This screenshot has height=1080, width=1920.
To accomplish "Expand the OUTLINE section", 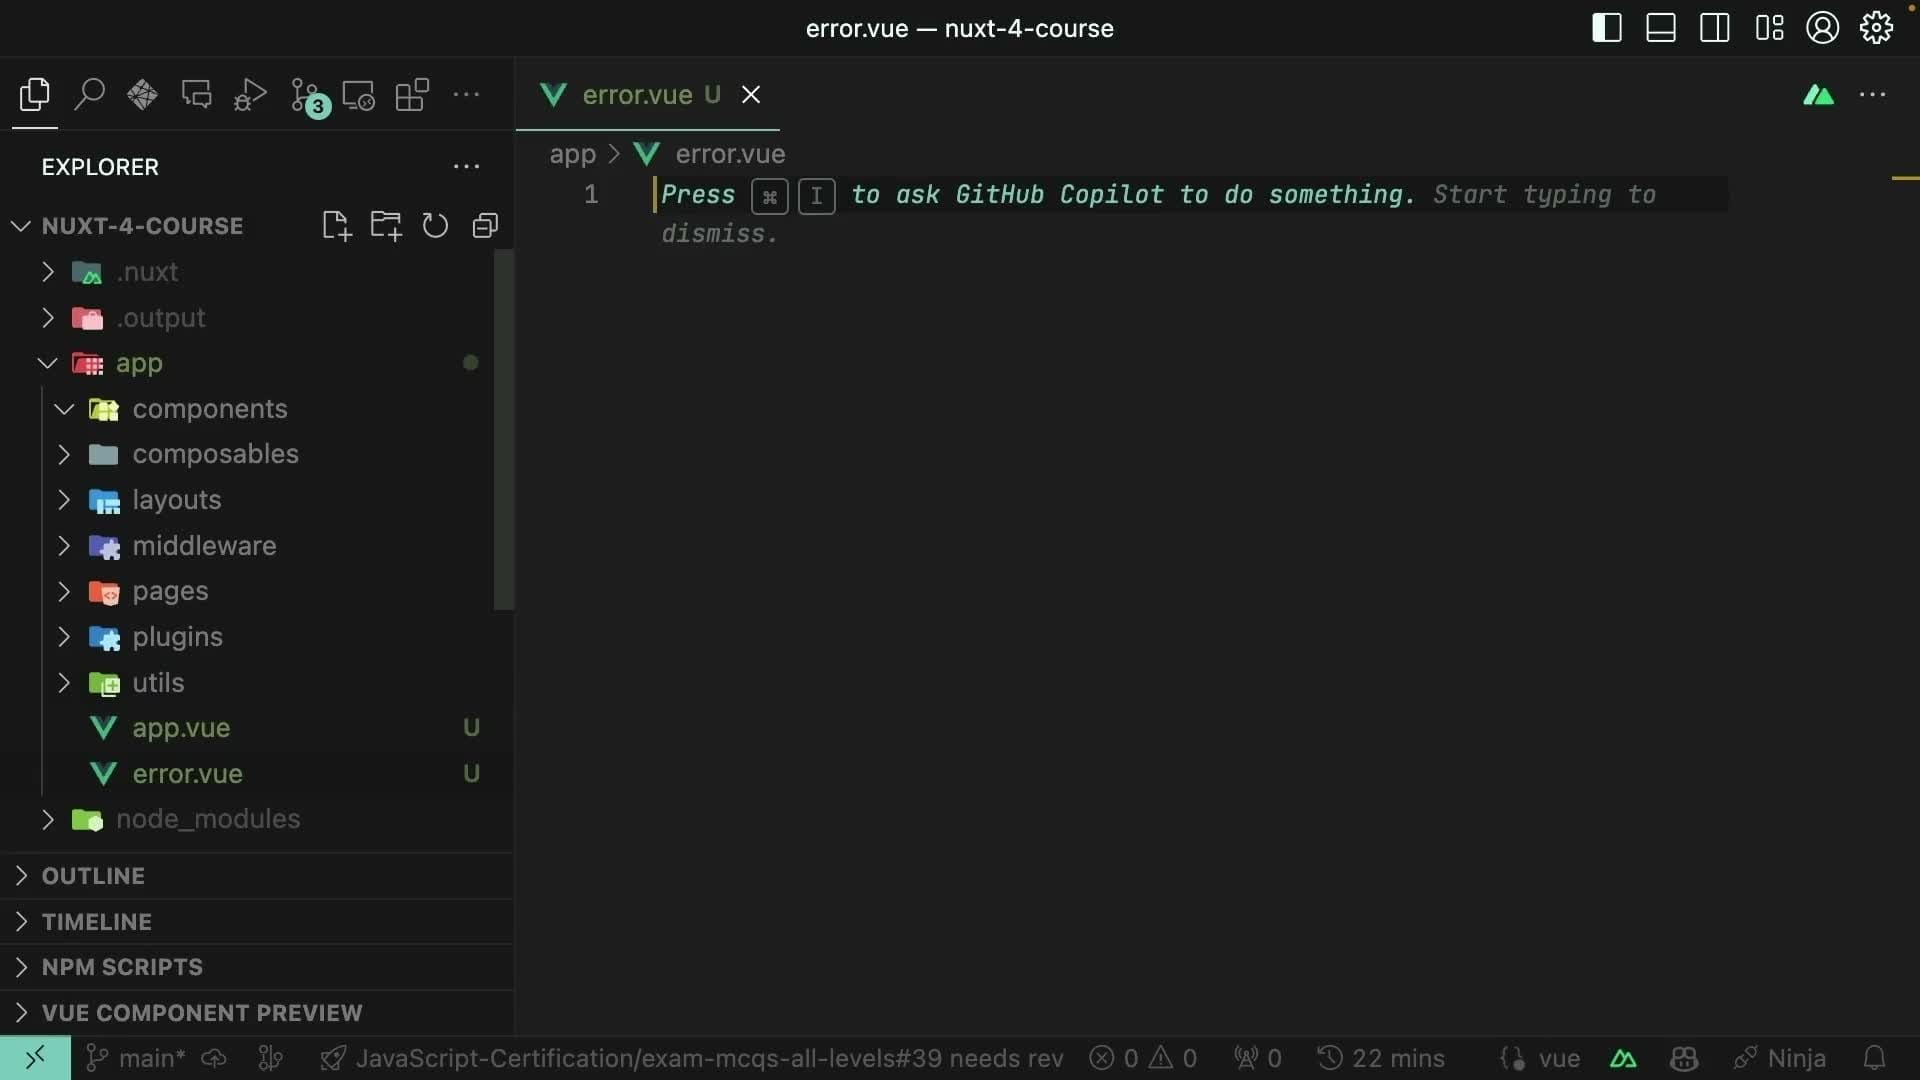I will pyautogui.click(x=257, y=876).
